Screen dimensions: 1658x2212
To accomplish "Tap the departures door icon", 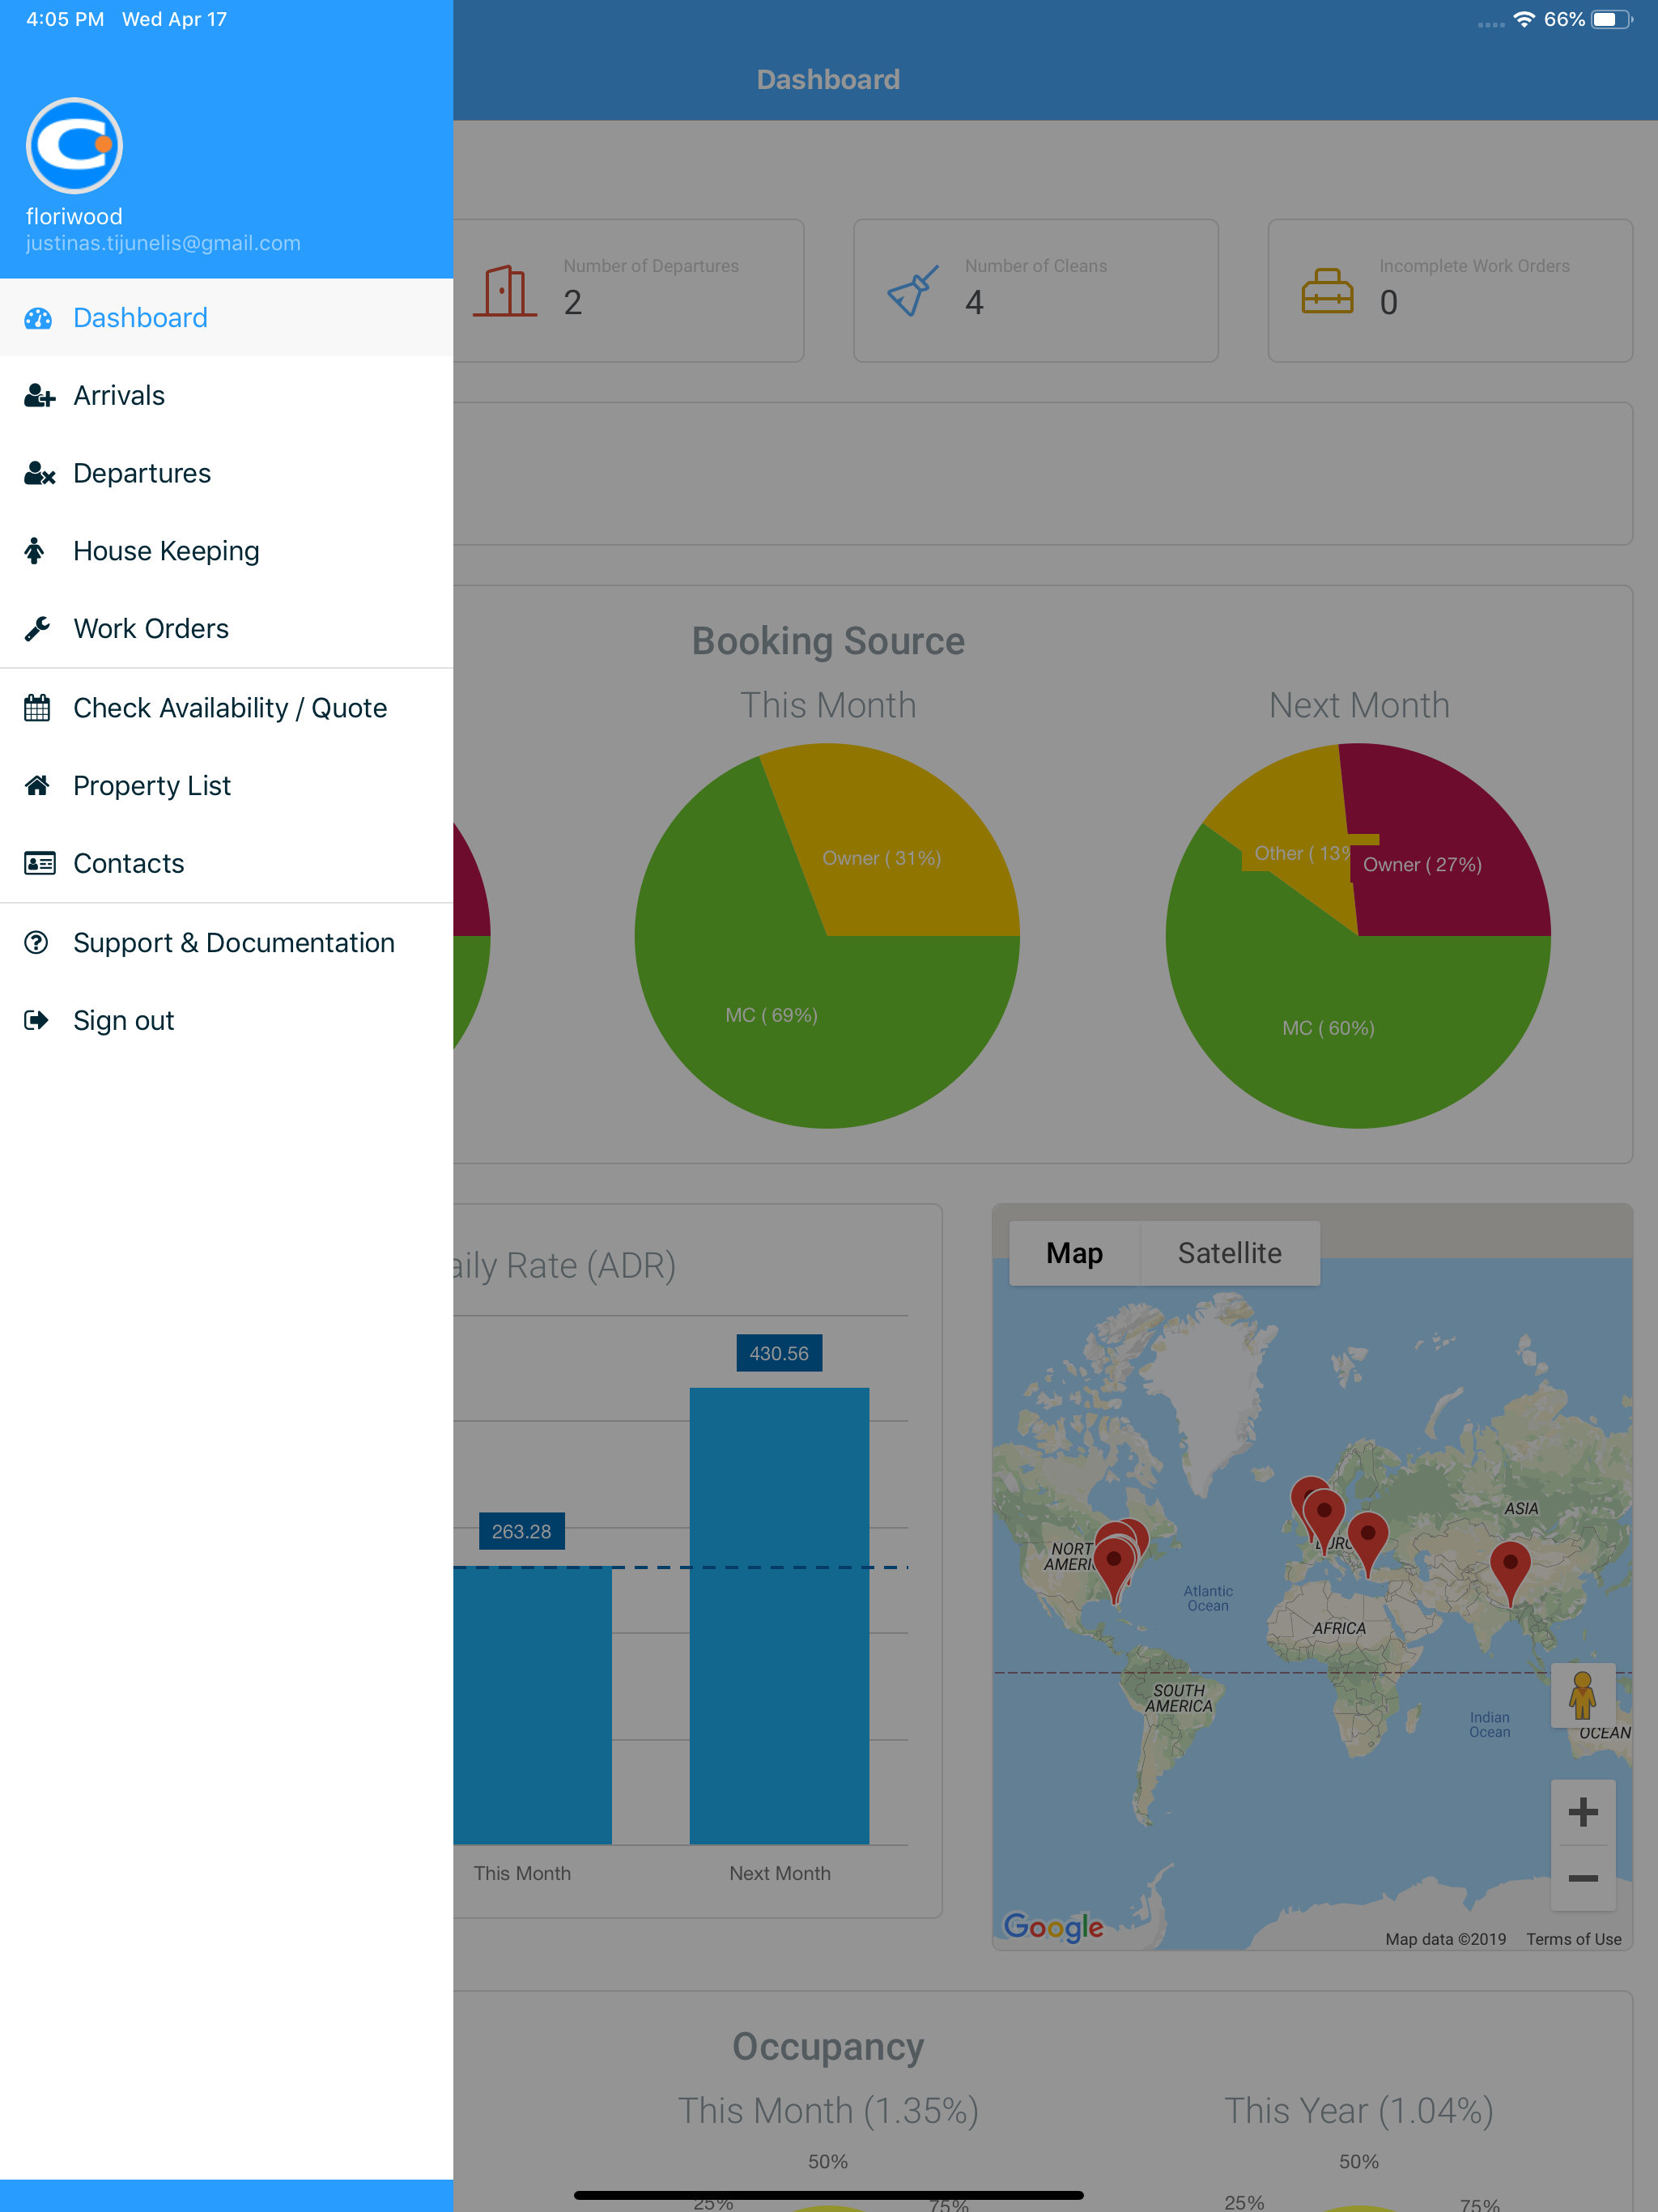I will (x=505, y=291).
